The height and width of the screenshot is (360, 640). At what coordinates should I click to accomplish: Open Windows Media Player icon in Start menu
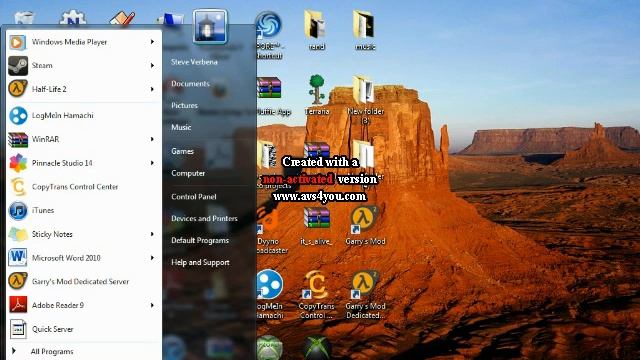18,42
